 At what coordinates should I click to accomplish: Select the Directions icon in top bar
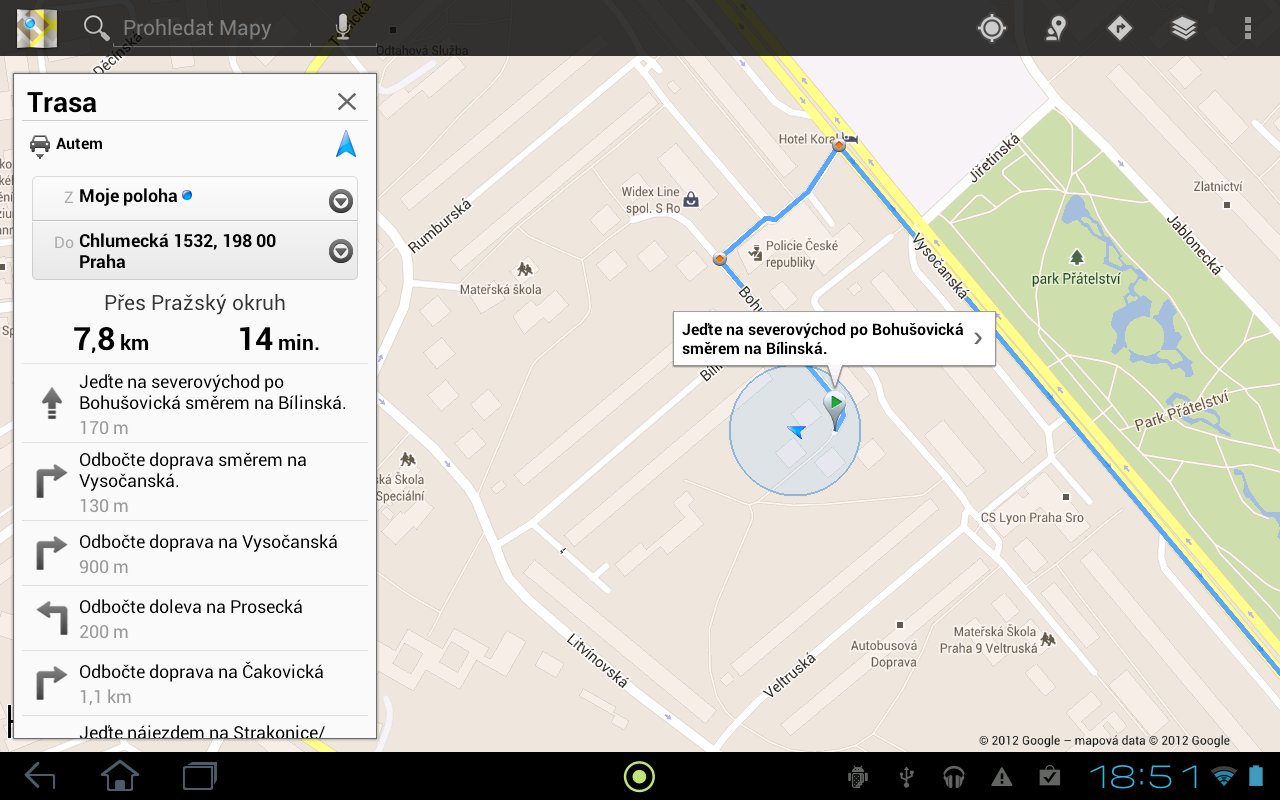click(1118, 28)
